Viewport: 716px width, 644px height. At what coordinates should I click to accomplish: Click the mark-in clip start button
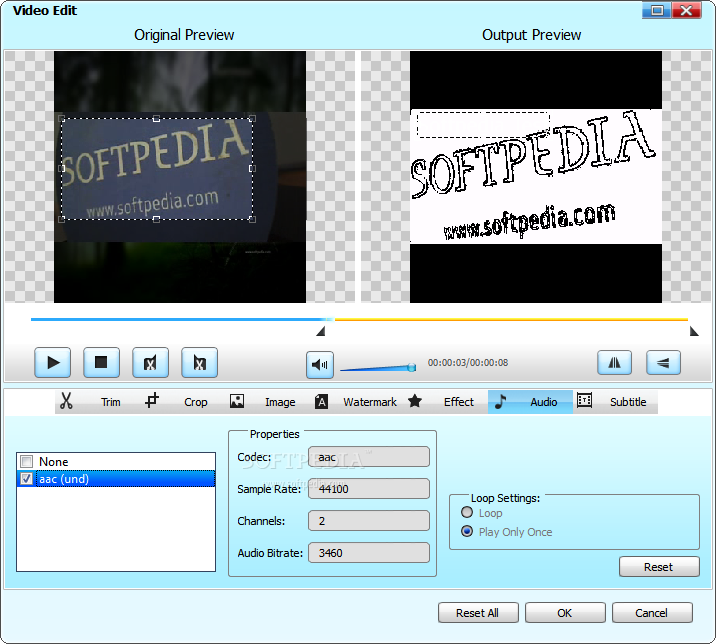(150, 363)
